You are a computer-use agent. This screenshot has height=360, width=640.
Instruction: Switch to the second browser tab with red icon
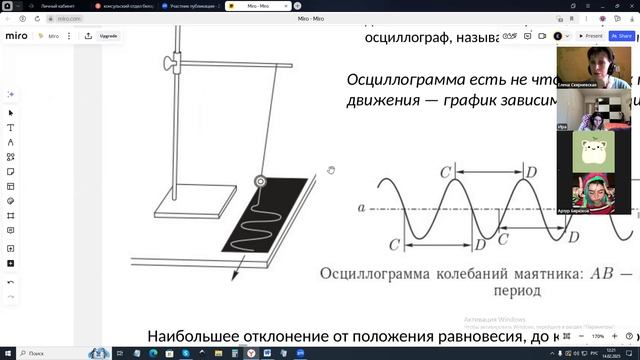click(x=124, y=6)
